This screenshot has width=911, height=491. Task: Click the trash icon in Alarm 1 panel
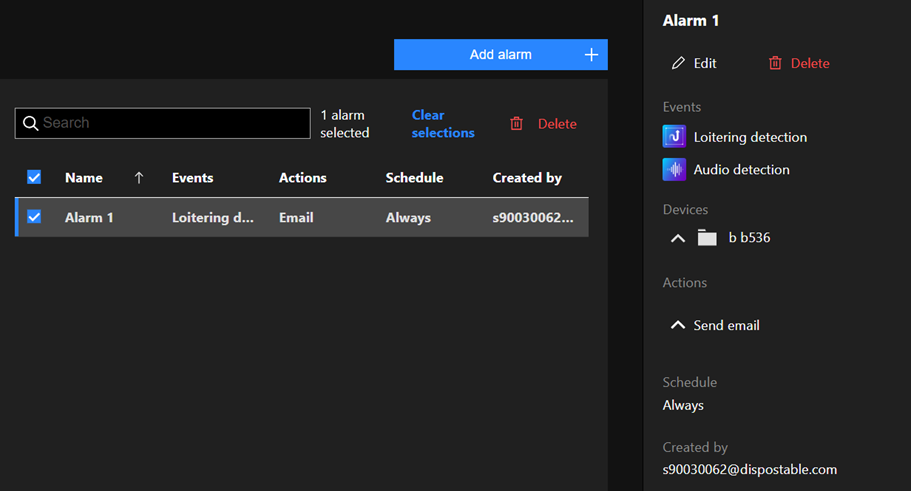click(775, 63)
